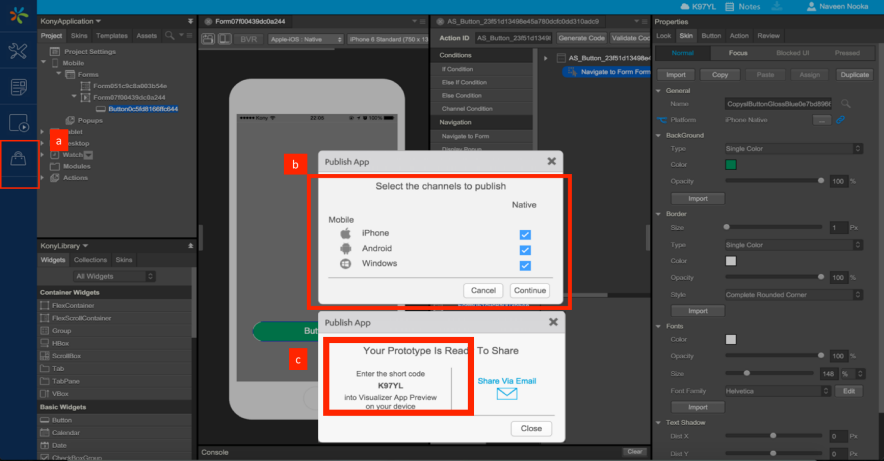Click the Share Via Email envelope icon

click(507, 393)
